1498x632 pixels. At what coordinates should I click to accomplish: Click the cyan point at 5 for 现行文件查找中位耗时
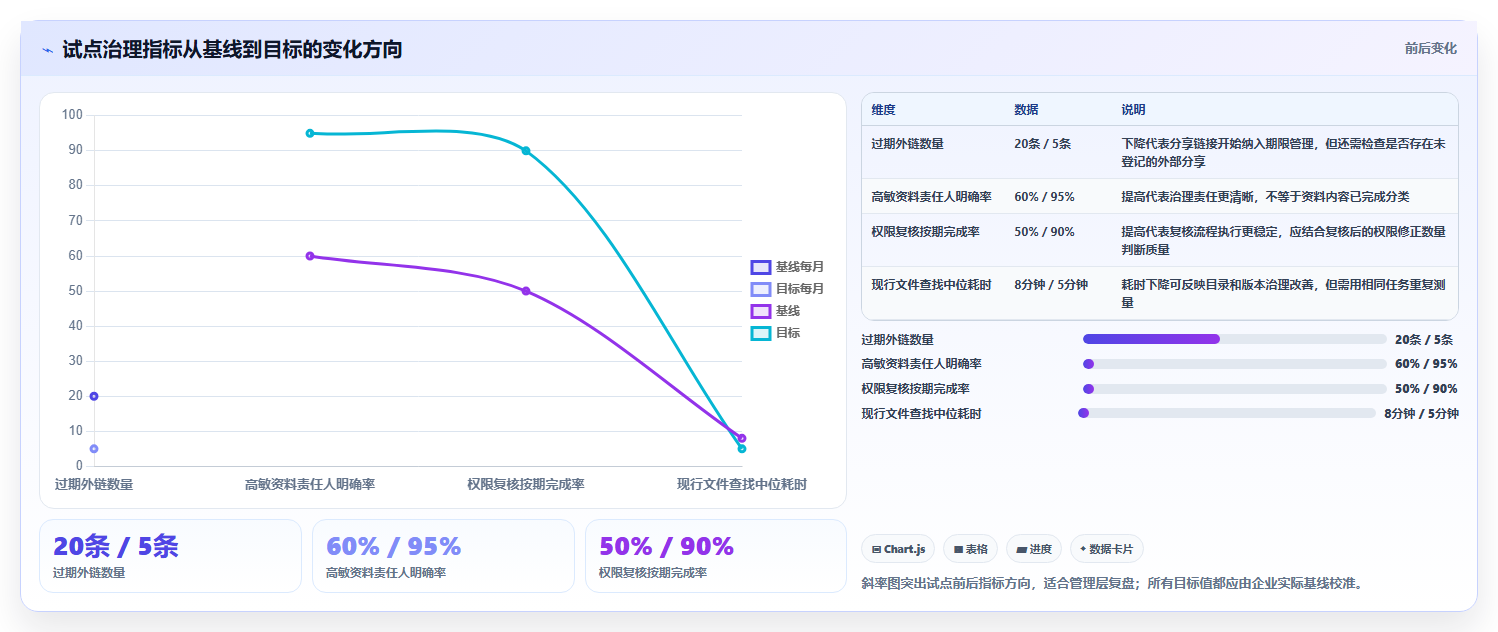pos(742,449)
